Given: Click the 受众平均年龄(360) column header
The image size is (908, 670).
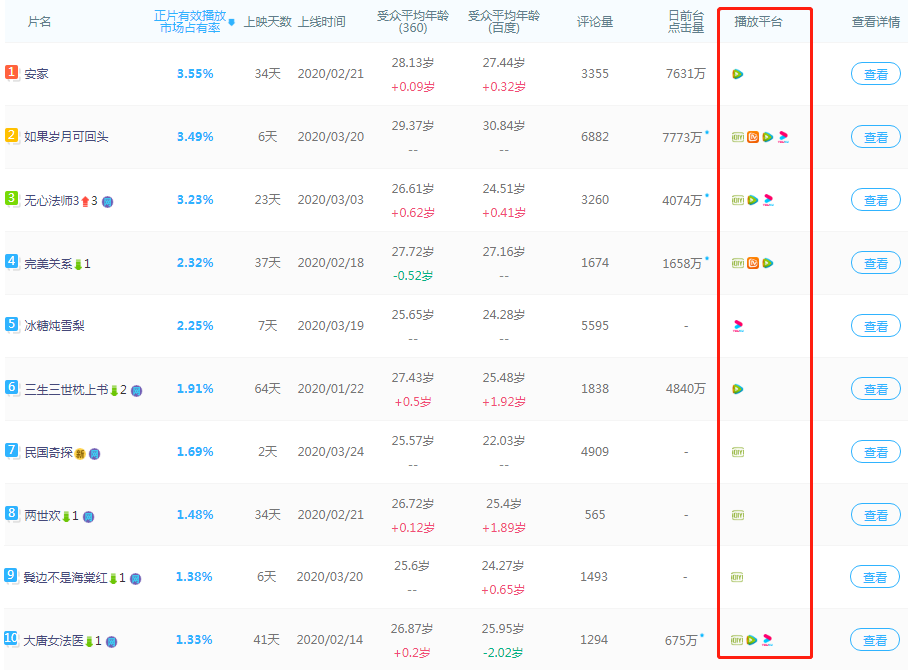Looking at the screenshot, I should (x=413, y=22).
